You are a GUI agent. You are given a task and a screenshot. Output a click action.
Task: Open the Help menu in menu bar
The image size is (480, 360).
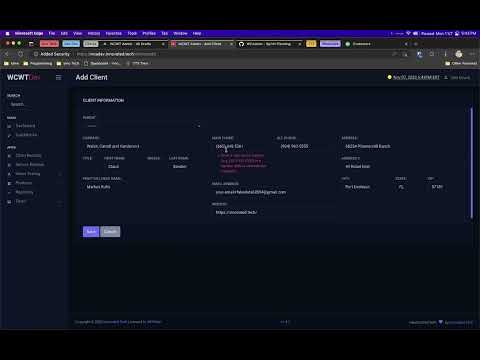pos(197,33)
